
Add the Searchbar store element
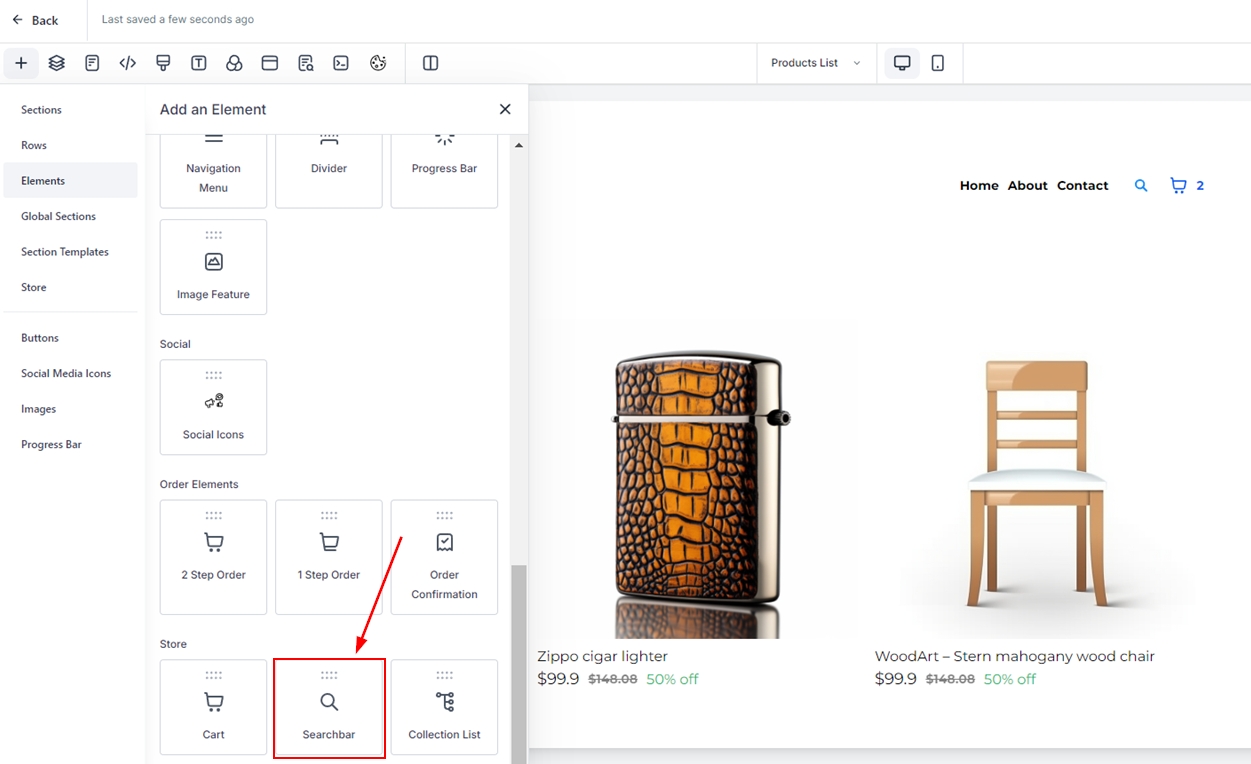pyautogui.click(x=329, y=708)
